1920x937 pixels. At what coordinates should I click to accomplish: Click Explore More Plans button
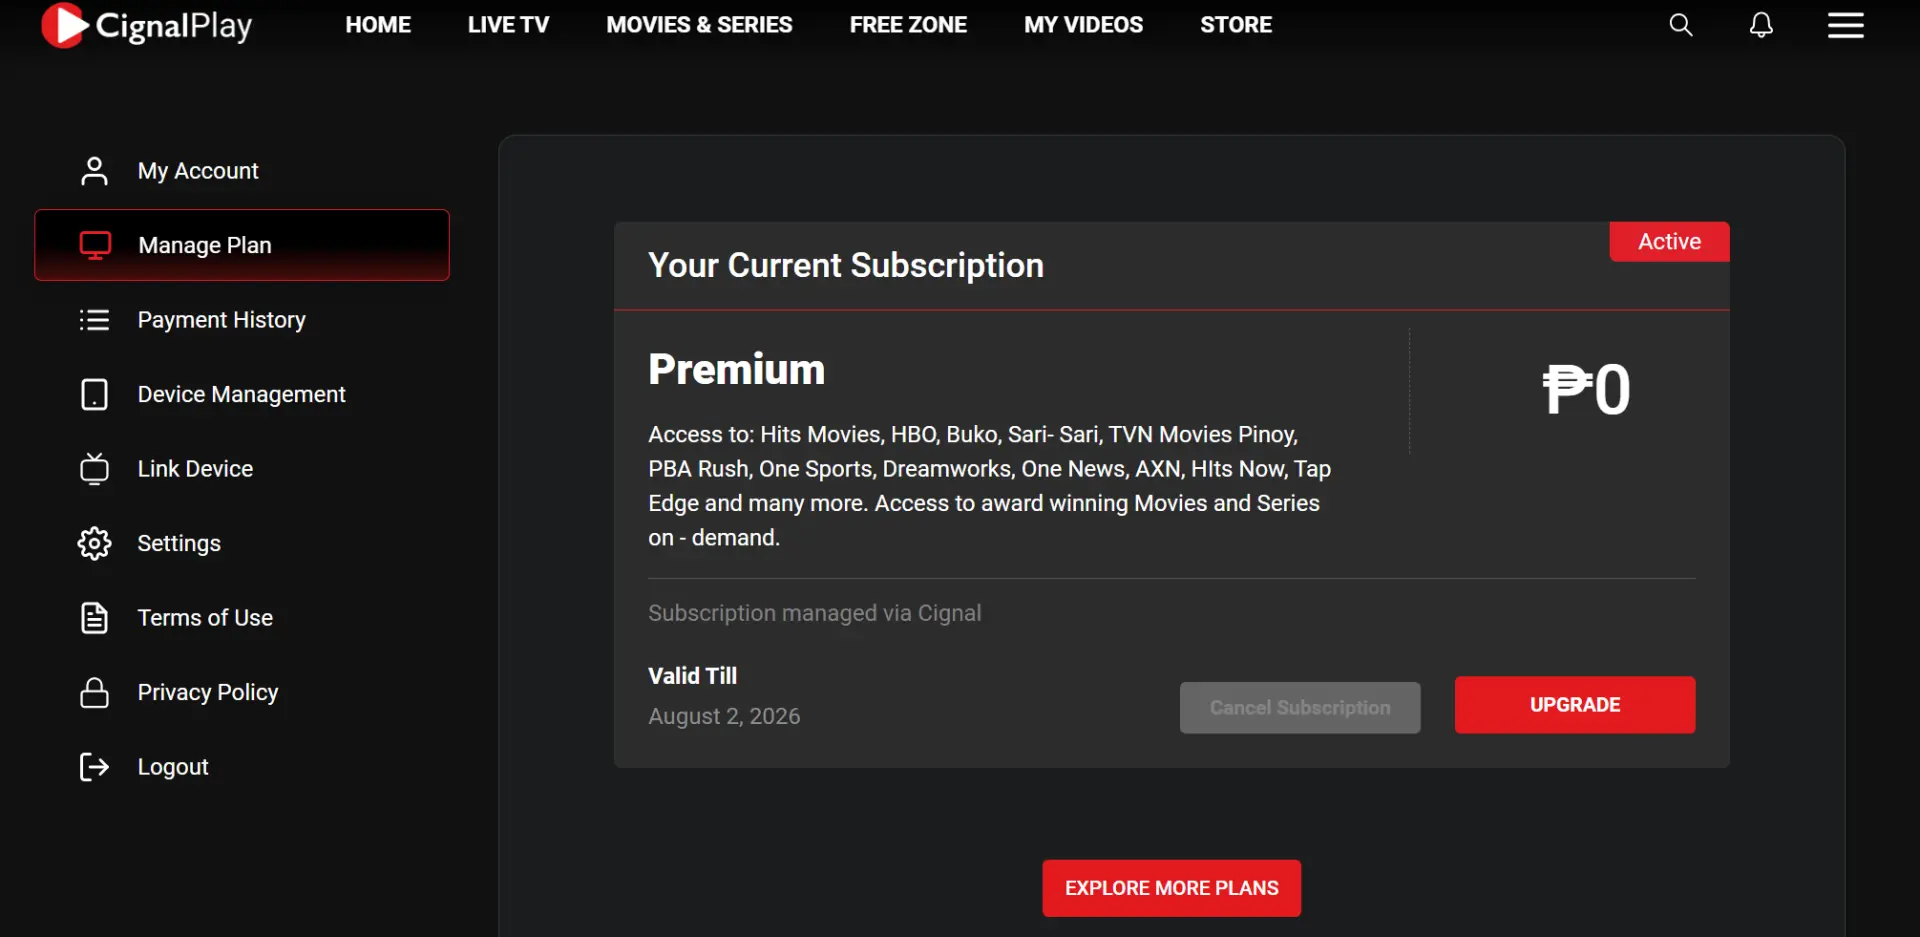(x=1171, y=888)
